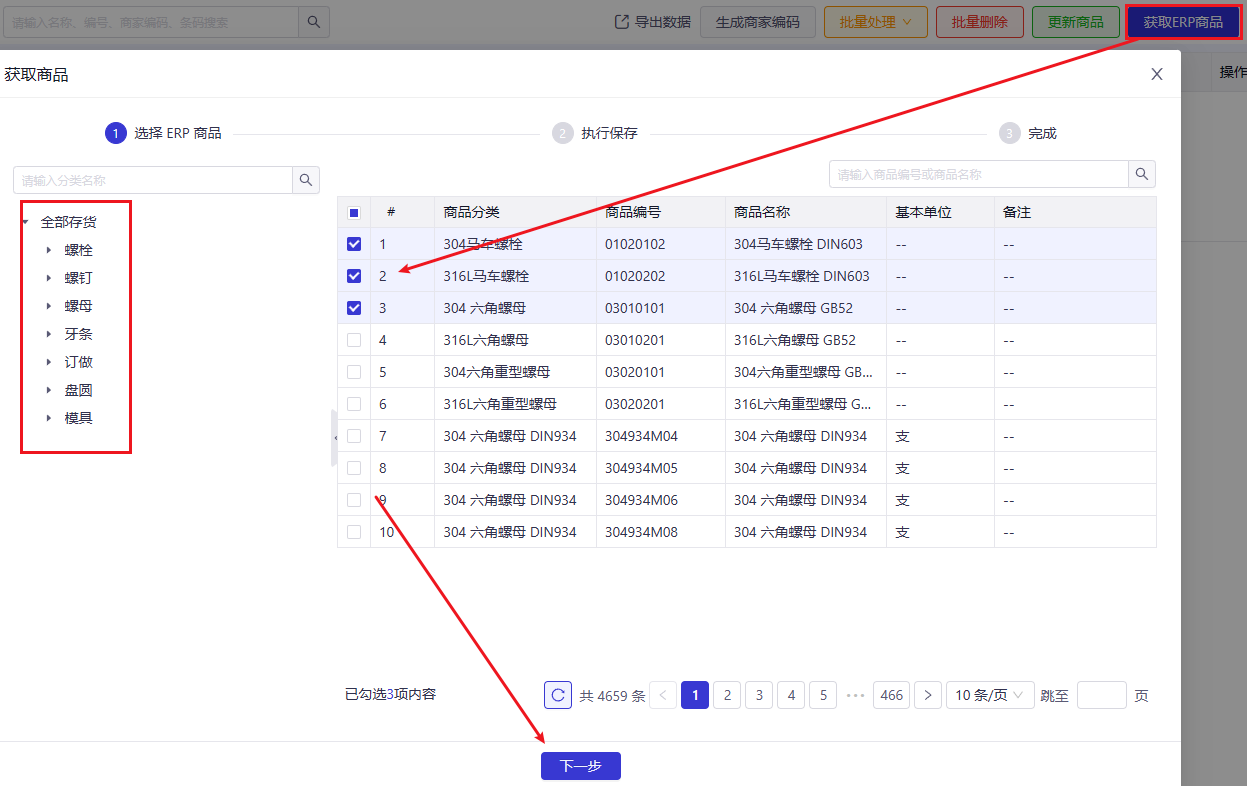Expand the 盘圆 tree node arrow
Screen dimensions: 1247x786
click(x=49, y=390)
